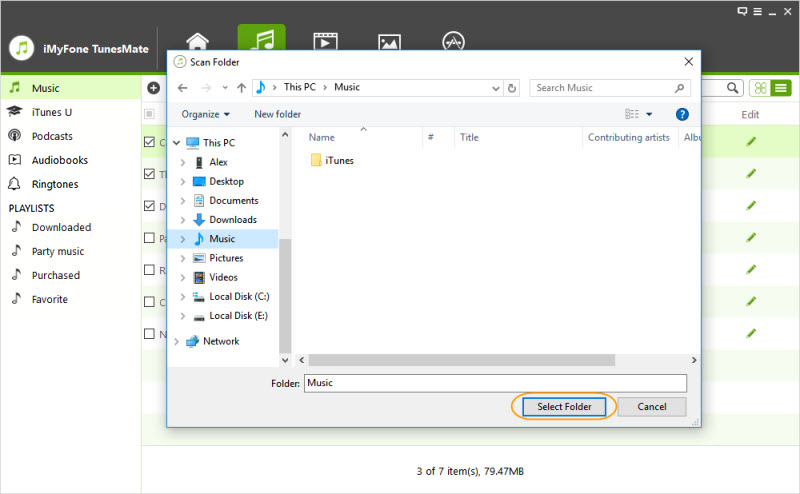Open the Music tab icon in TunesMate toolbar

(x=261, y=37)
